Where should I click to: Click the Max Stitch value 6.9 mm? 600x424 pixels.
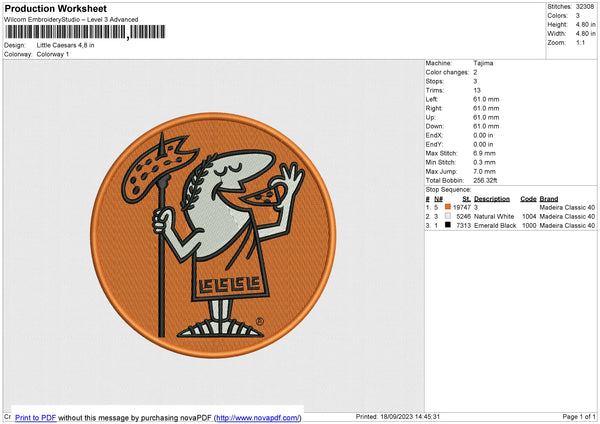coord(484,153)
